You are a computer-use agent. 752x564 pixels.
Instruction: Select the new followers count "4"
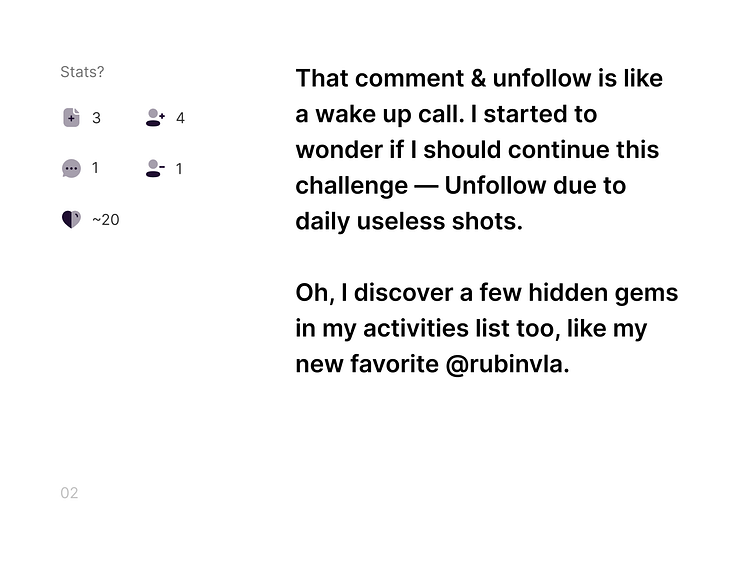pyautogui.click(x=180, y=118)
